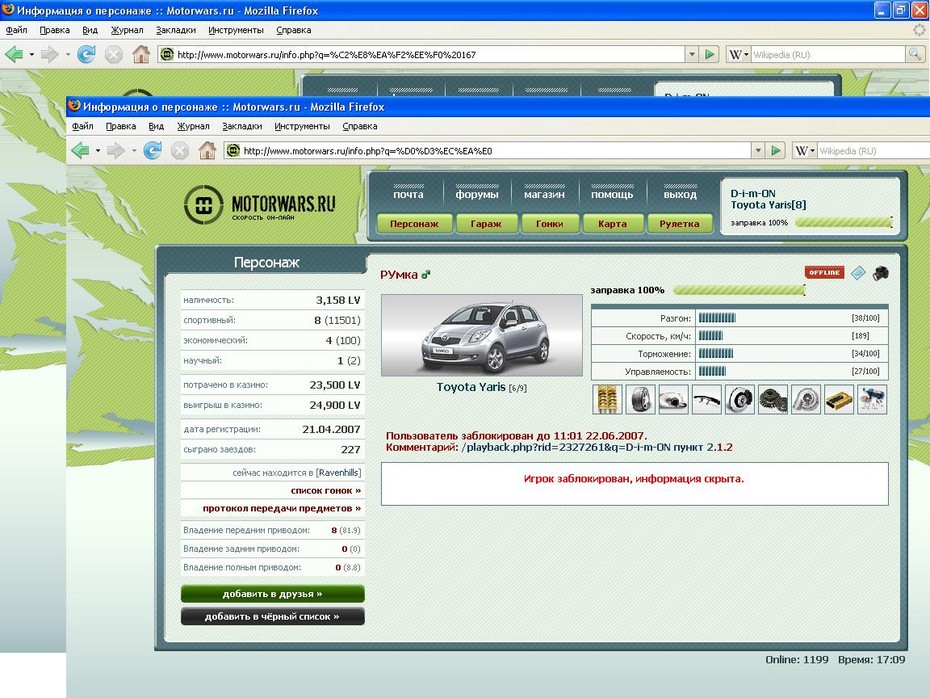Image resolution: width=930 pixels, height=698 pixels.
Task: Open the Wikipedia search engine dropdown in front window
Action: pyautogui.click(x=804, y=151)
